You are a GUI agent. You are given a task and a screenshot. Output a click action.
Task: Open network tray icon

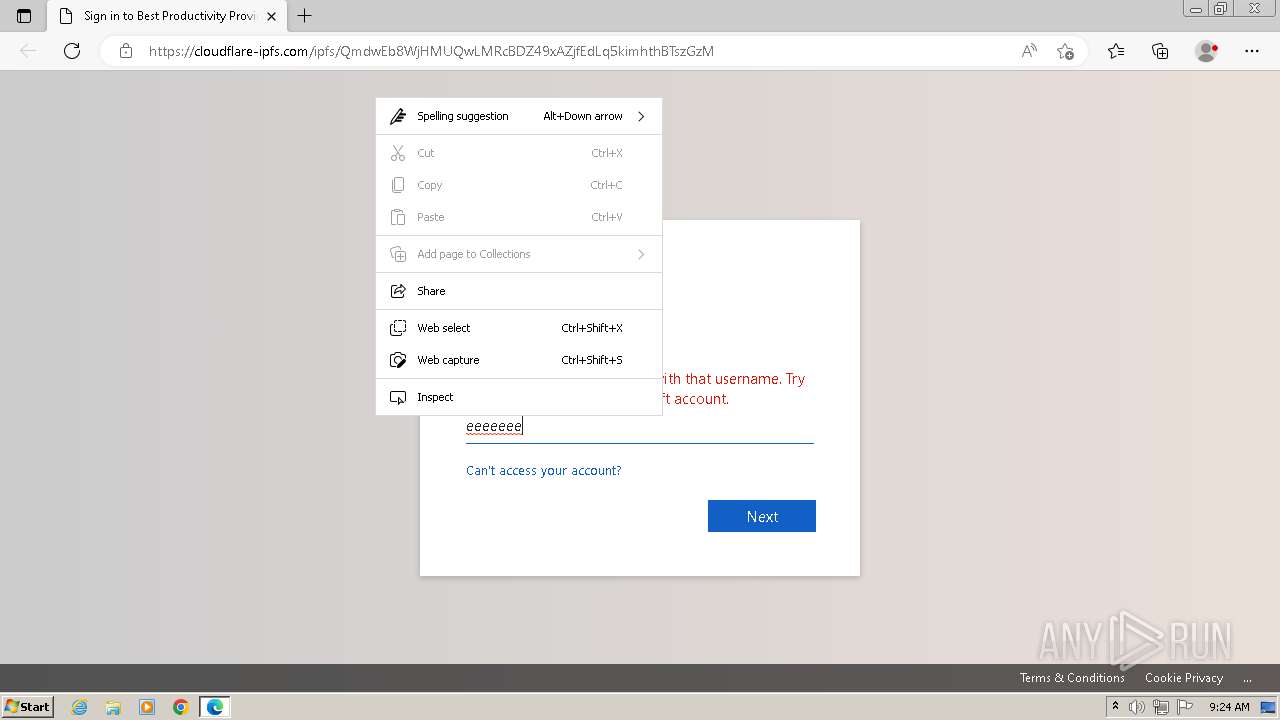(1160, 707)
